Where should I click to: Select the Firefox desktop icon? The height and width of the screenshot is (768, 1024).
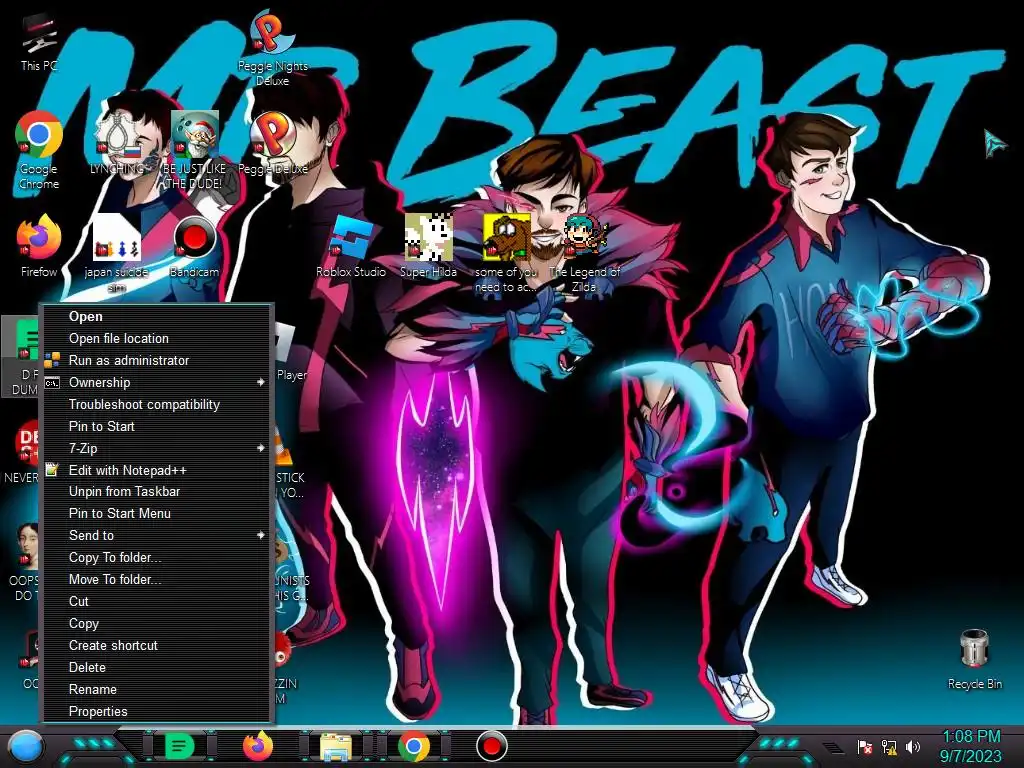point(39,247)
